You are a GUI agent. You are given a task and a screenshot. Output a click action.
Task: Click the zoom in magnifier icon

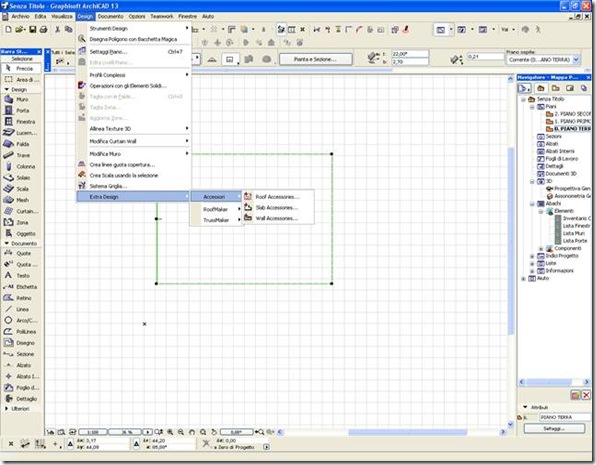tap(170, 432)
